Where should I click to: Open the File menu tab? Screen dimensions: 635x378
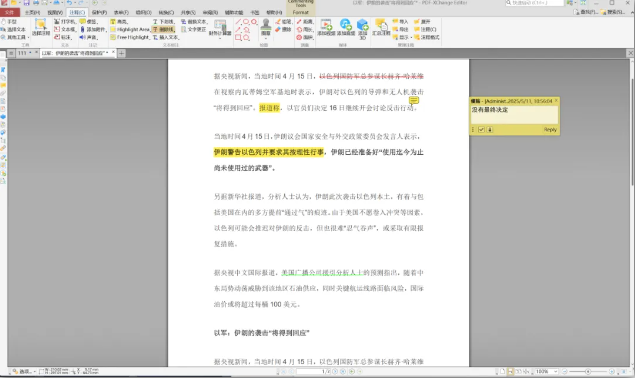pyautogui.click(x=9, y=13)
